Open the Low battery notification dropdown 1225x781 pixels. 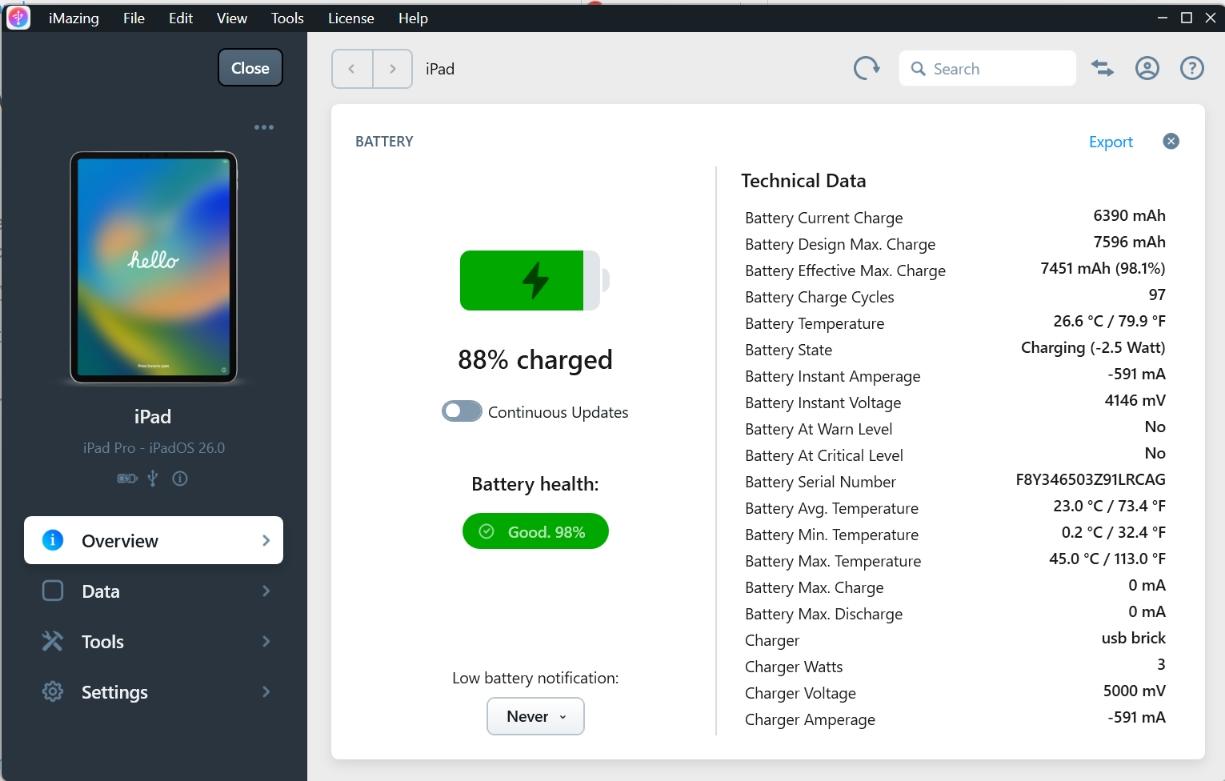(535, 716)
